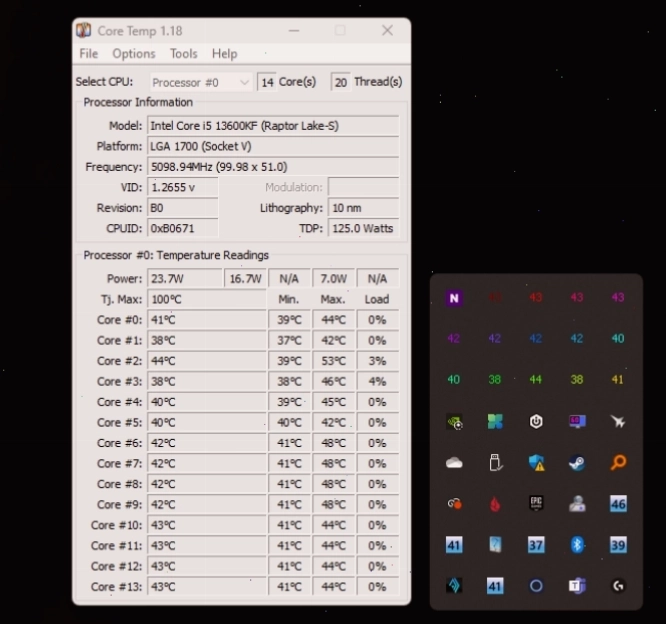666x625 pixels.
Task: Open the OneNote tray icon
Action: tap(454, 298)
